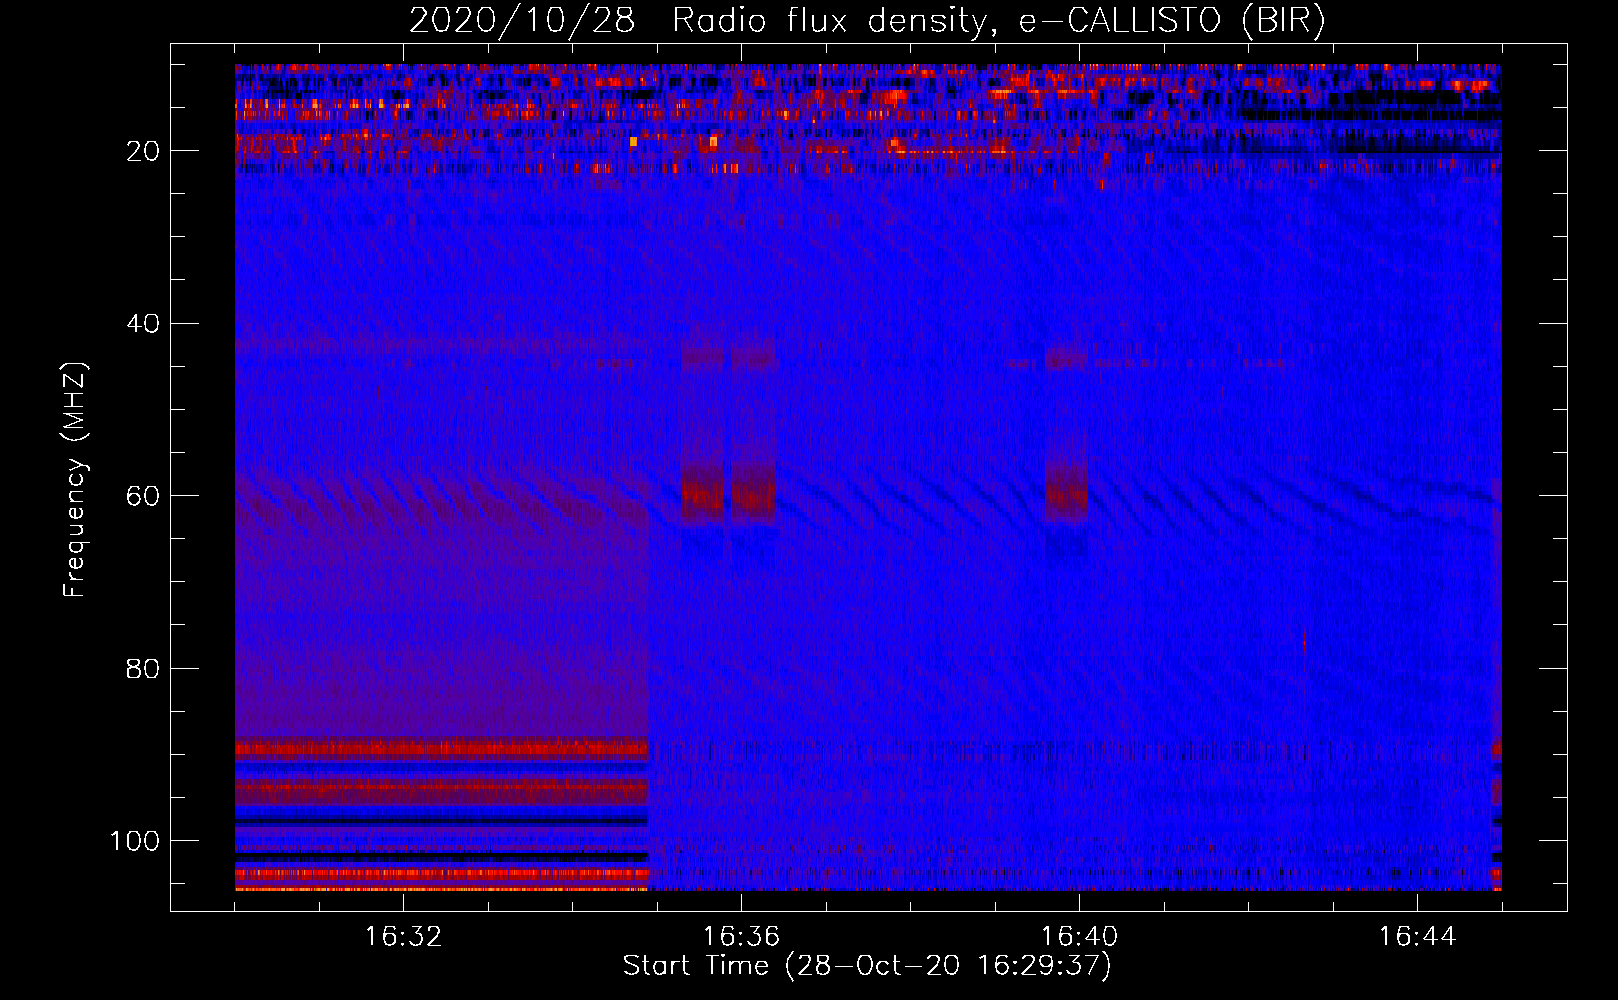The height and width of the screenshot is (1000, 1618).
Task: Click the 60 MHz frequency tick label
Action: point(144,496)
